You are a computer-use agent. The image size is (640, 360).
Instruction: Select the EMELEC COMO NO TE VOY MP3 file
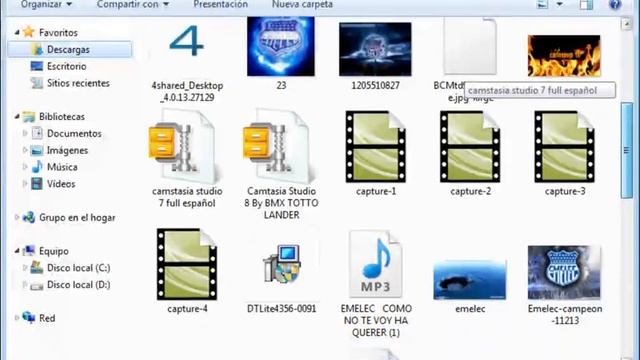click(x=376, y=264)
